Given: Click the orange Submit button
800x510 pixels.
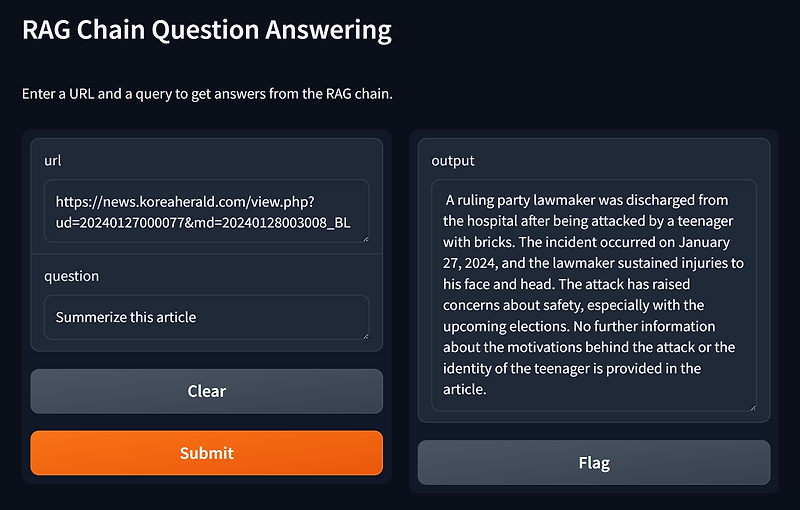Looking at the screenshot, I should click(207, 453).
